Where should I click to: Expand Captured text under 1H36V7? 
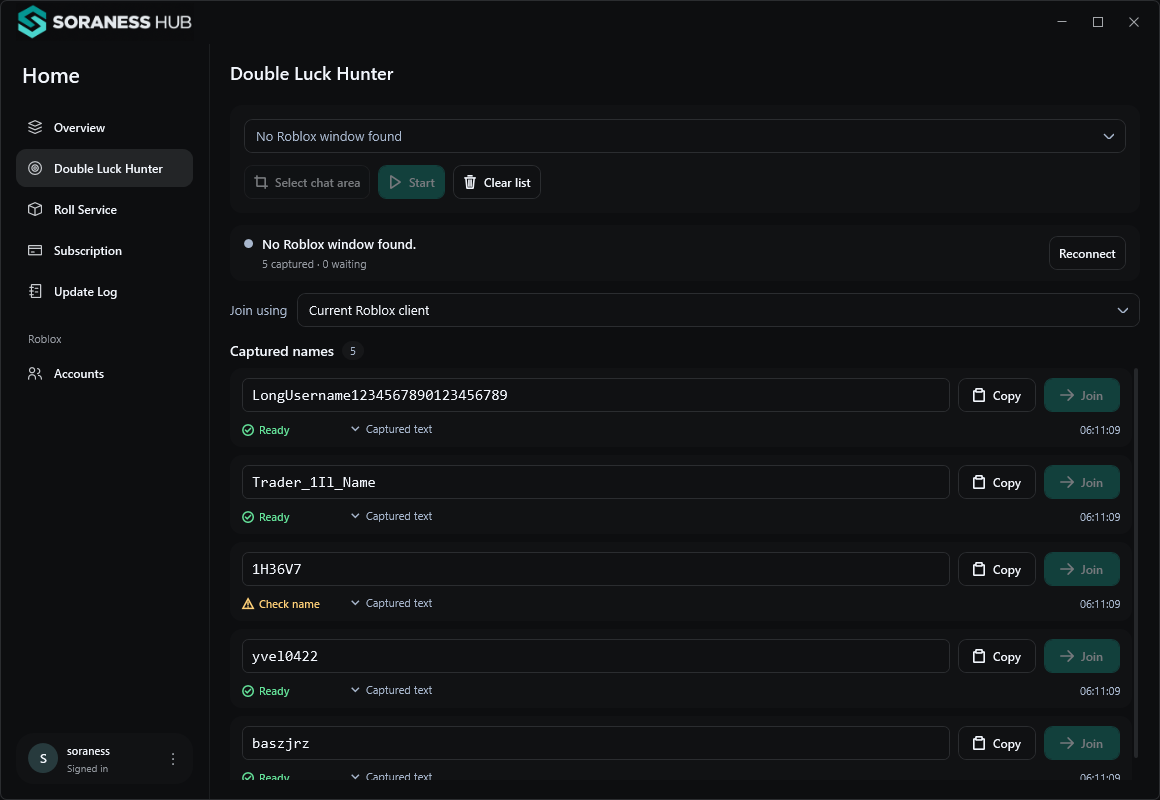coord(391,603)
